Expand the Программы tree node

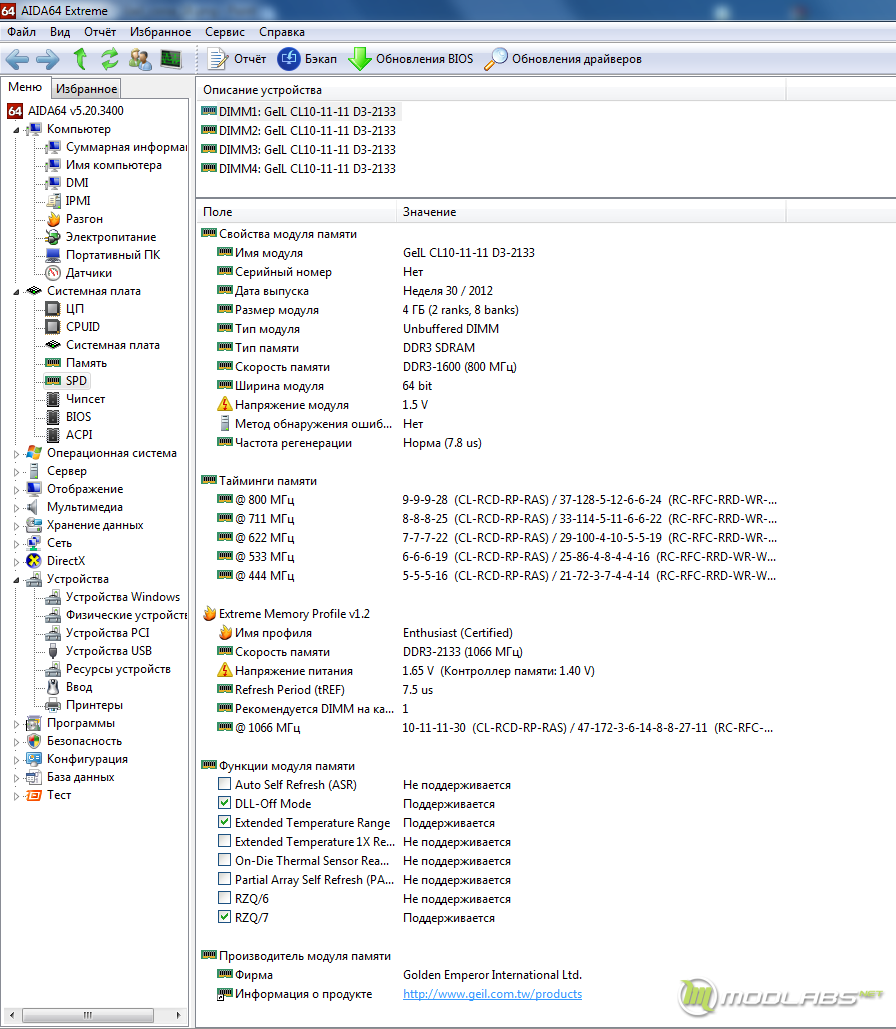(x=16, y=723)
